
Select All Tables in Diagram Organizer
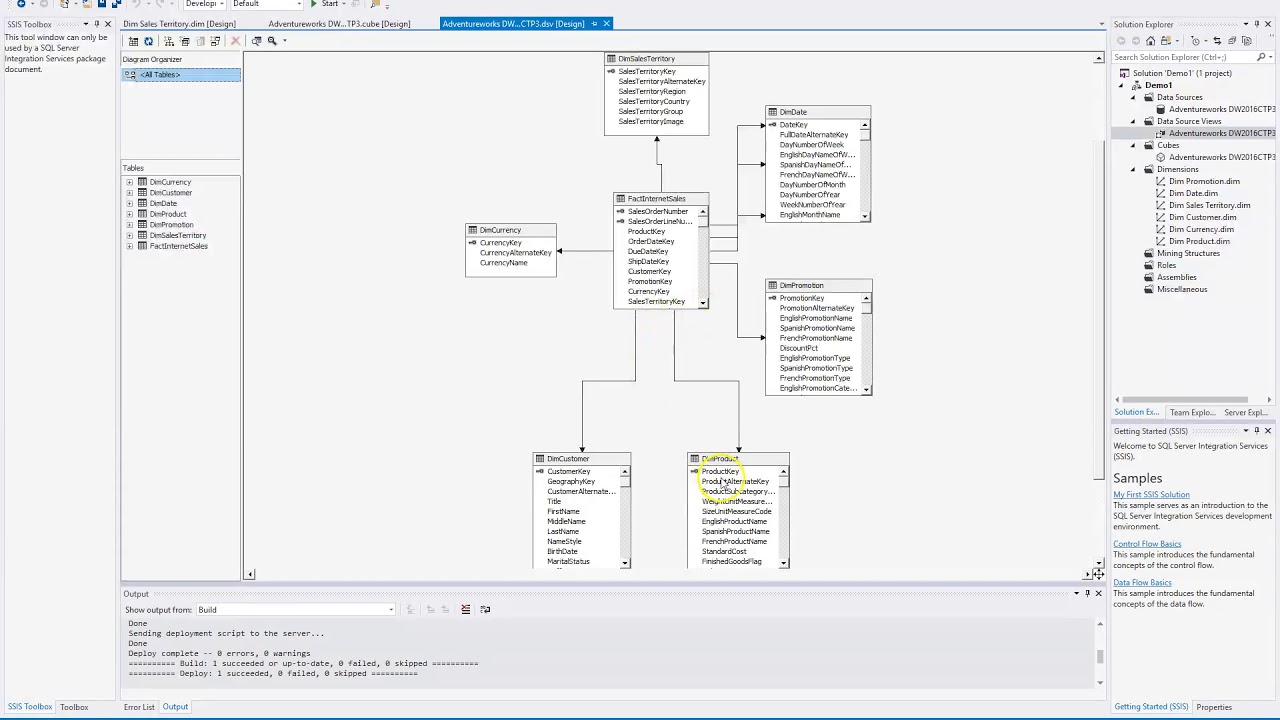click(181, 75)
